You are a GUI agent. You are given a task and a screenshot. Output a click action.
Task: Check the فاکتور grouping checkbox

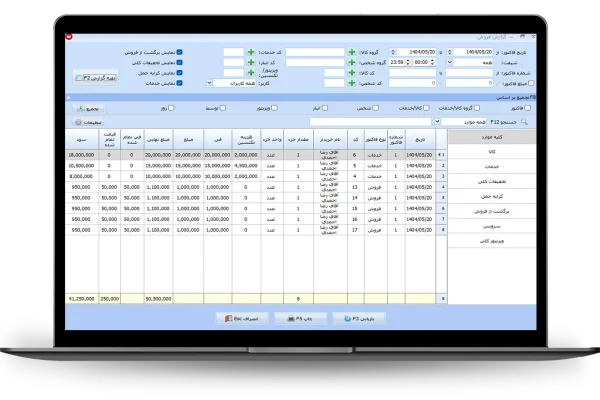tap(528, 108)
